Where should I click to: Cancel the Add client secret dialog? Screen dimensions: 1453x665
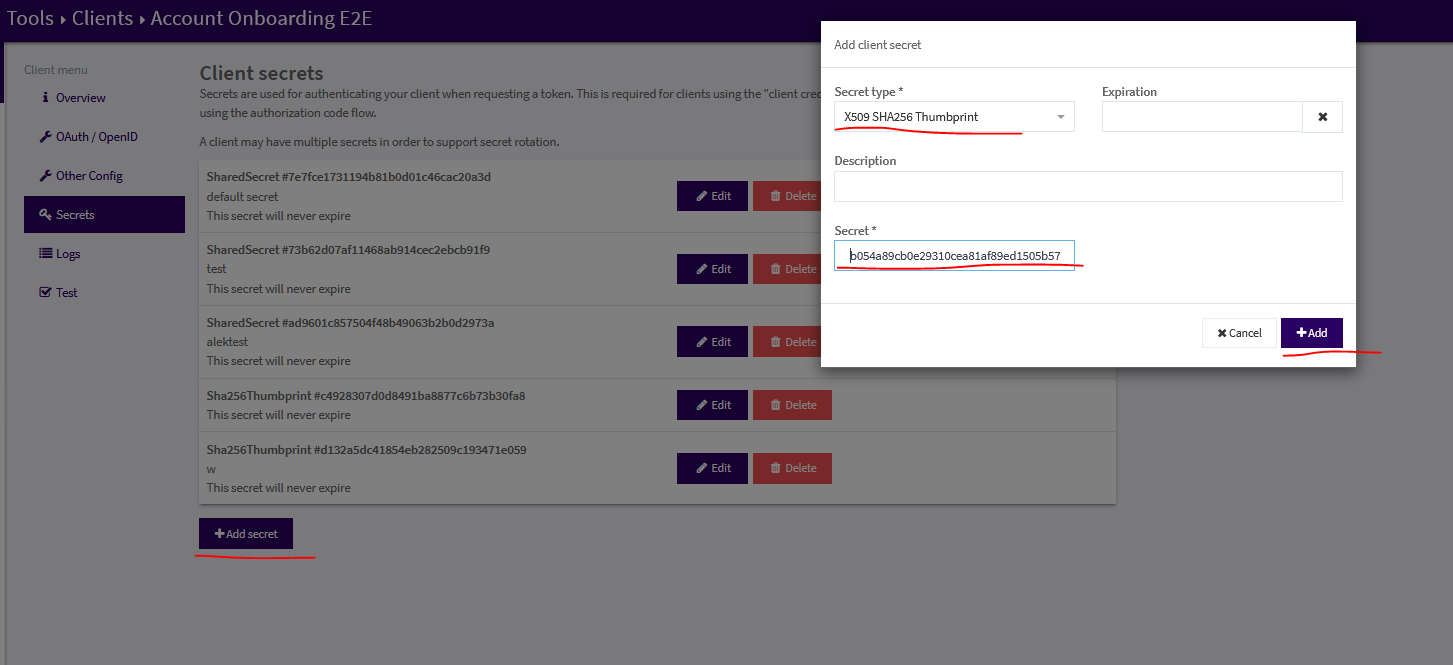(1239, 333)
